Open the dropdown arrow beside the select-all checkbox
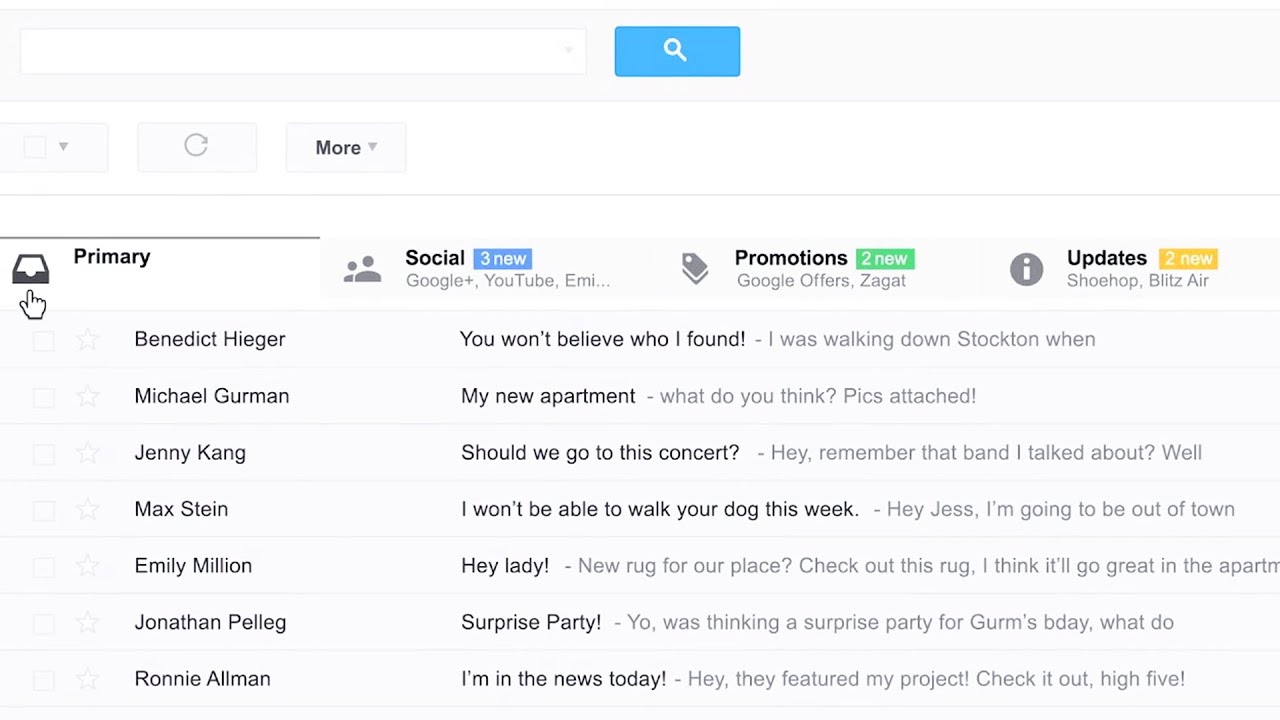1280x720 pixels. coord(64,146)
